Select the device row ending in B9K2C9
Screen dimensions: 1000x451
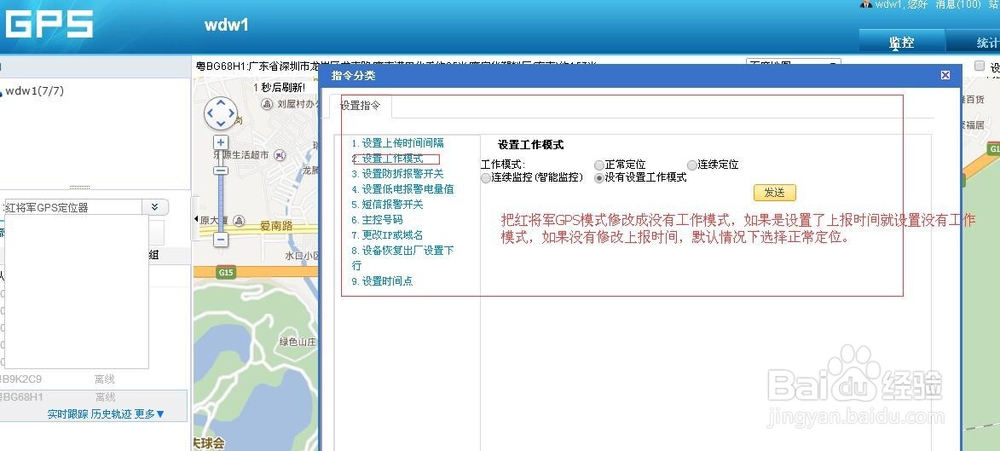94,380
